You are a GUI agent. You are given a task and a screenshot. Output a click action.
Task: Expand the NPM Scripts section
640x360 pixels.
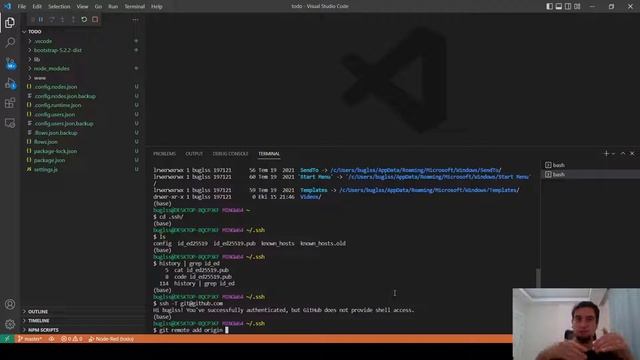click(82, 330)
